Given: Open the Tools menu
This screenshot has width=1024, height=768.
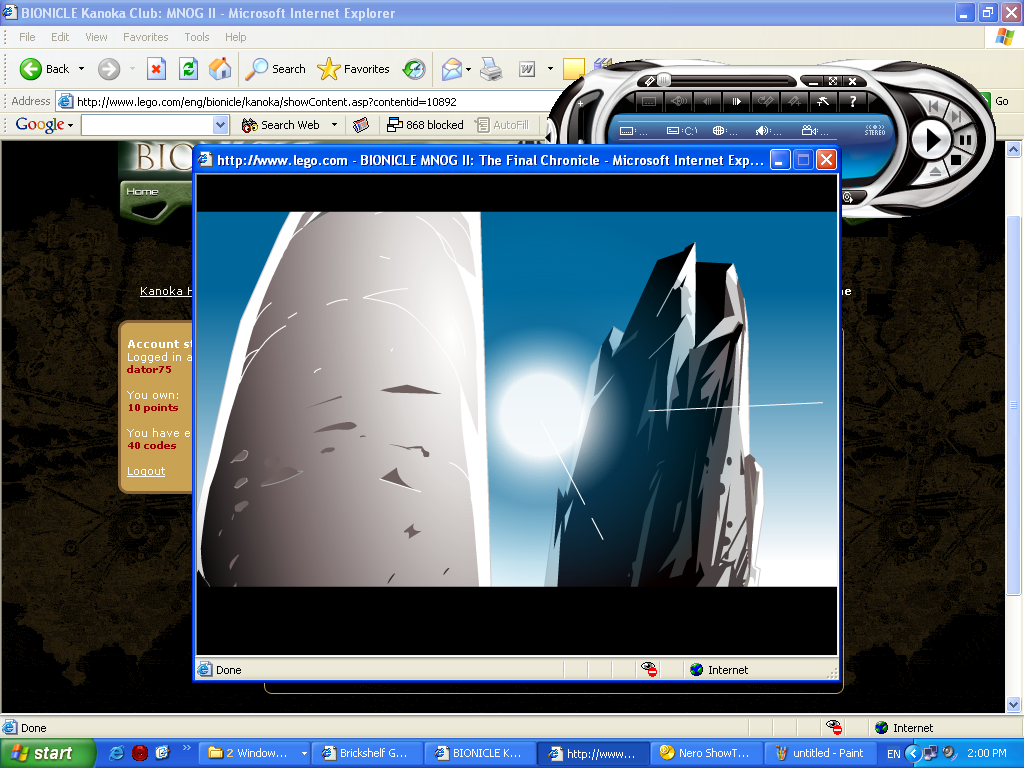Looking at the screenshot, I should tap(197, 37).
